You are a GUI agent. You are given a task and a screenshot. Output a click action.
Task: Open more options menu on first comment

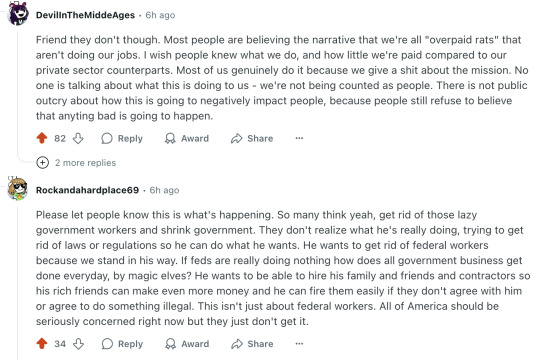pyautogui.click(x=299, y=138)
